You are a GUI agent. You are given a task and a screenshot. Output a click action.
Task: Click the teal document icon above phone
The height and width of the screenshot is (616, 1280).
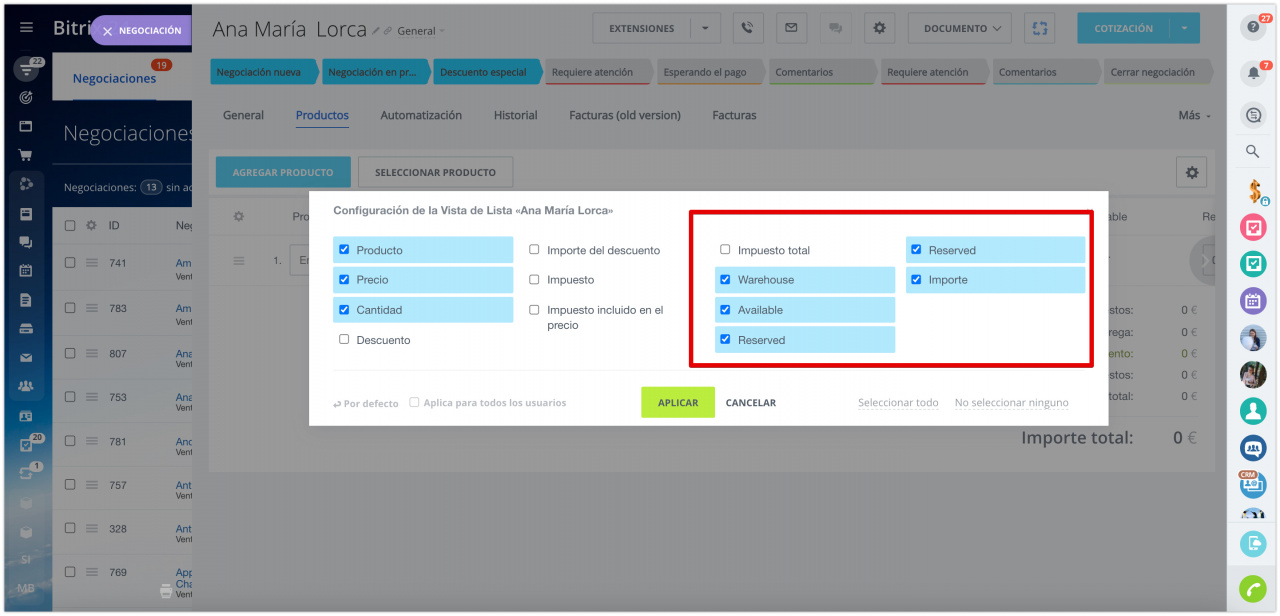pos(1253,544)
